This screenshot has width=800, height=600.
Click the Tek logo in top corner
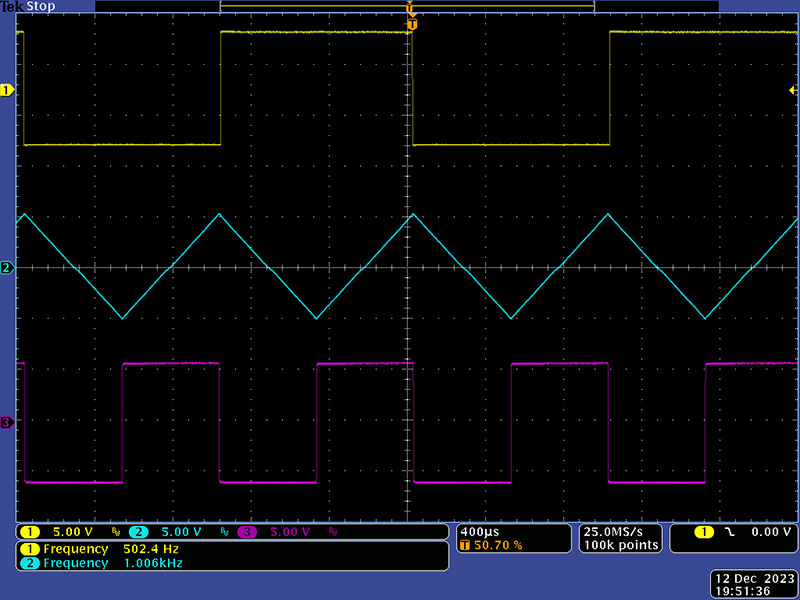pos(13,7)
